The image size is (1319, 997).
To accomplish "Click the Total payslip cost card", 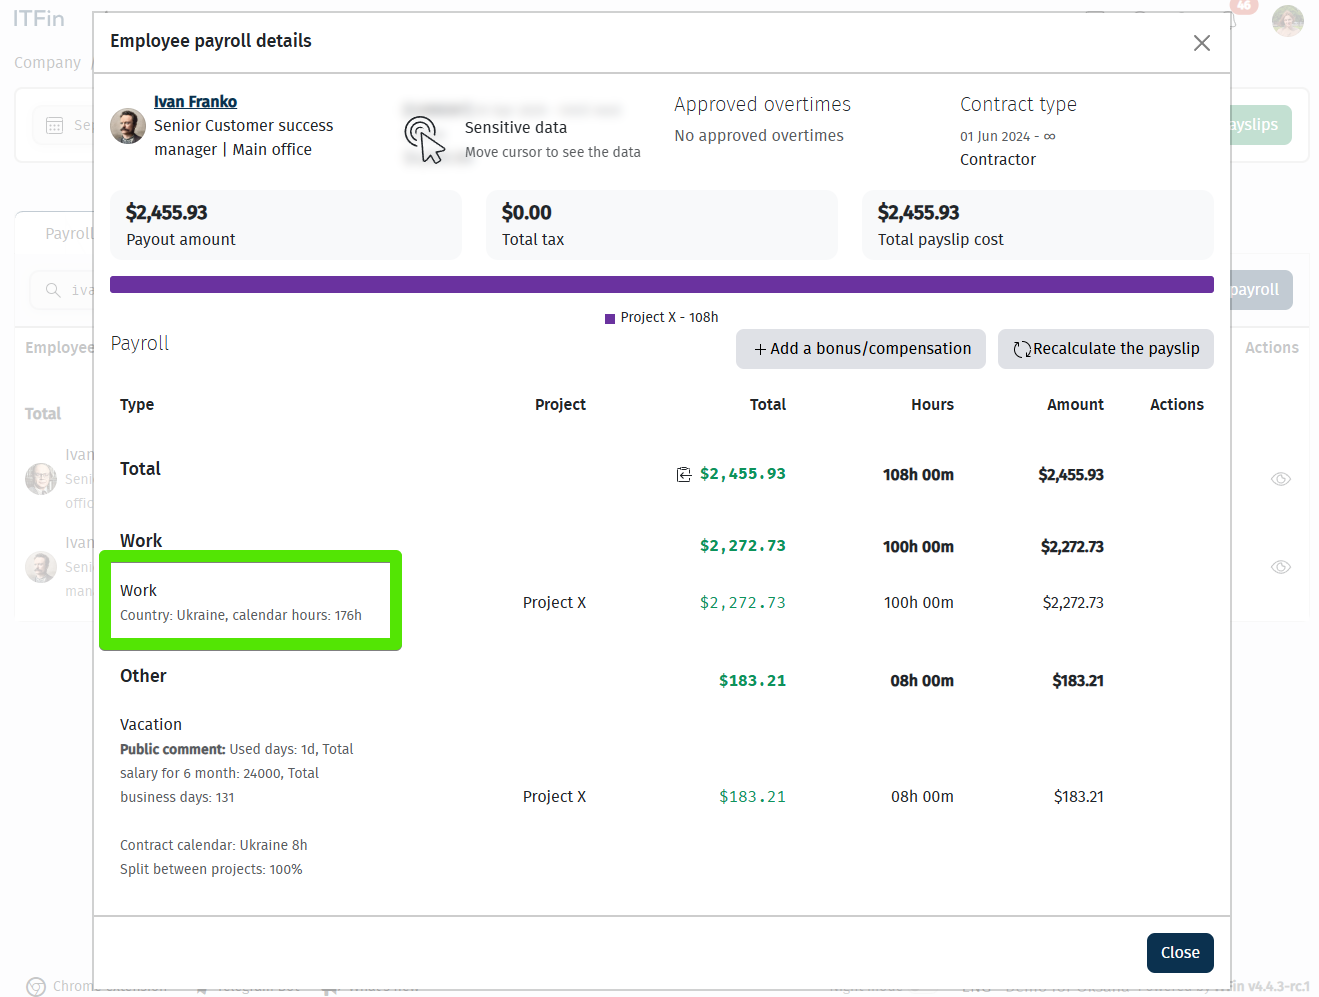I will click(x=1037, y=225).
